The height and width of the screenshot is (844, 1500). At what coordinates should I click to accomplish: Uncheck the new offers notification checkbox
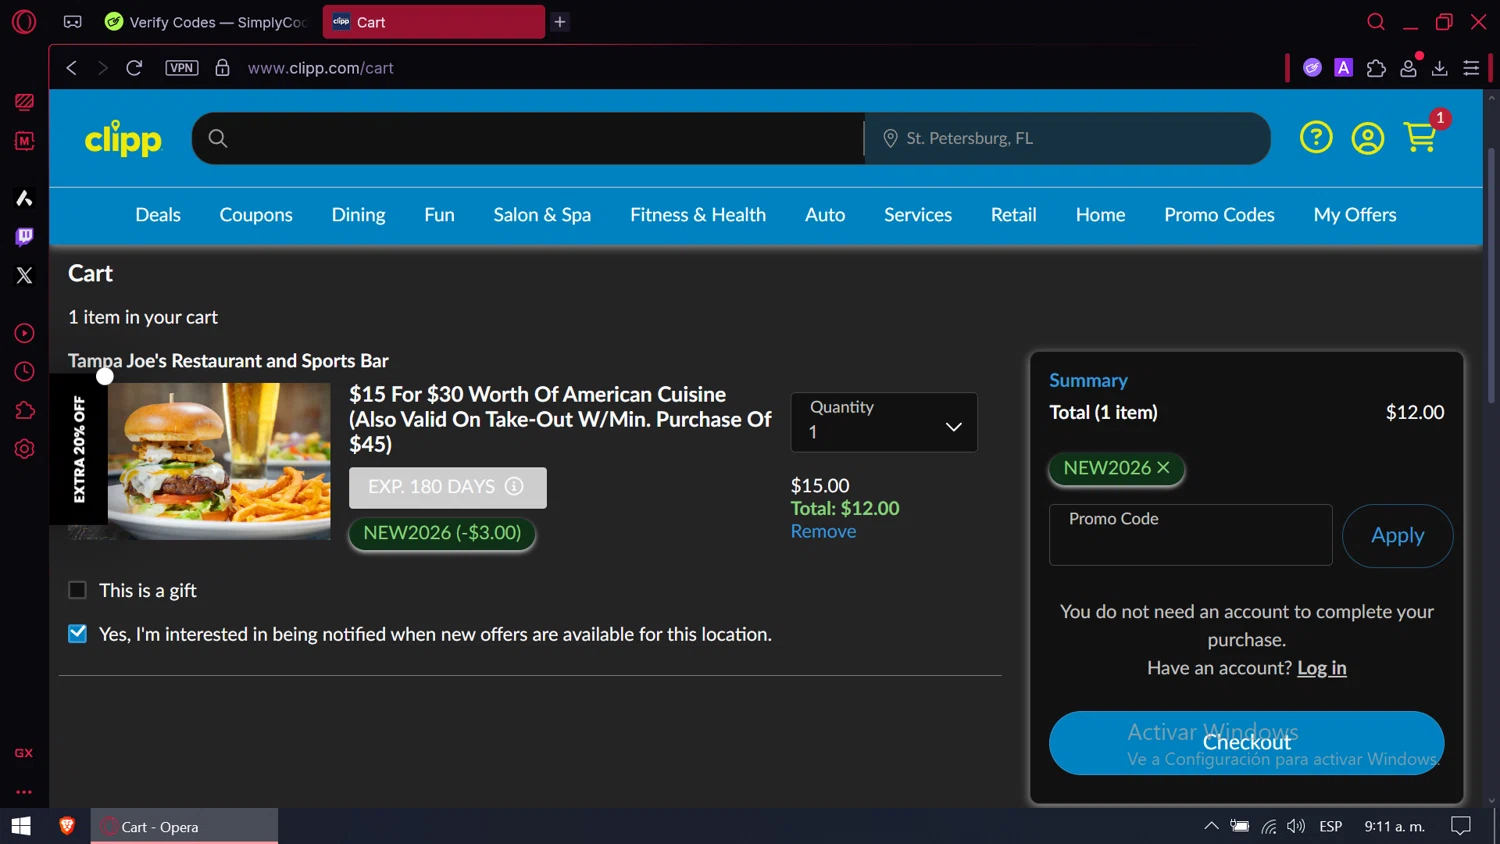(77, 633)
